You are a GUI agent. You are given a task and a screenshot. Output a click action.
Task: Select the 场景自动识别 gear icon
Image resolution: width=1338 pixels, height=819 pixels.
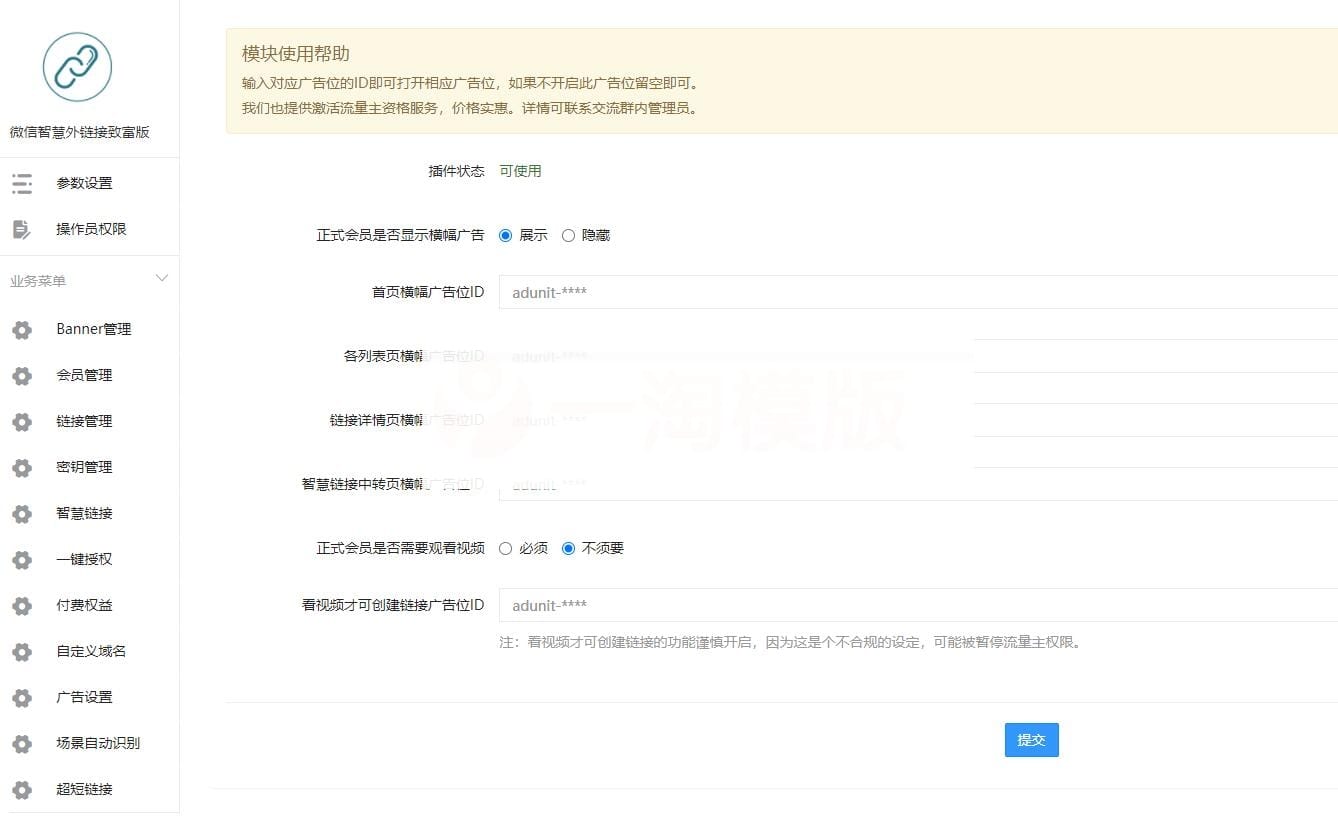pos(21,743)
